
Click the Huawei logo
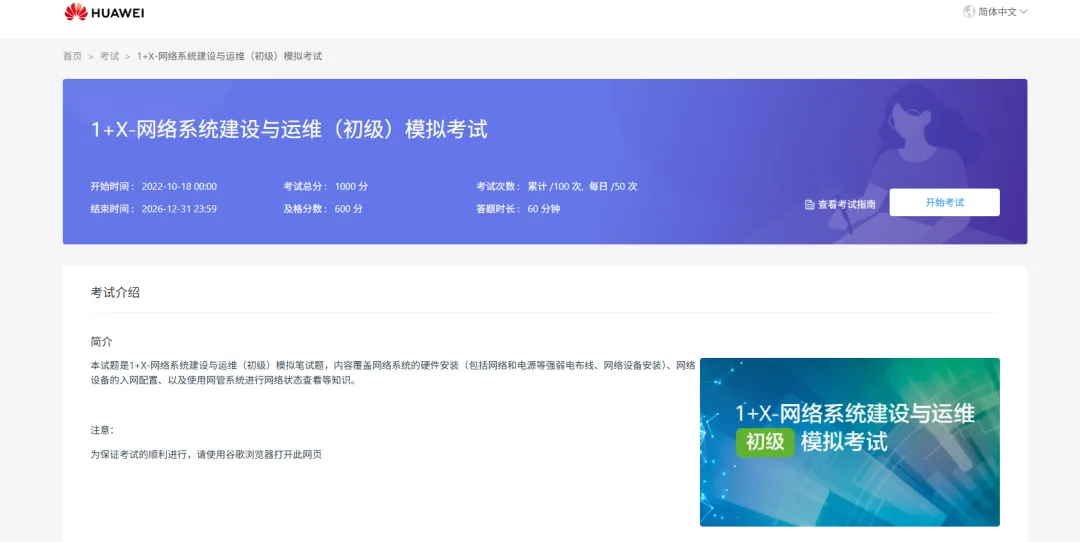(x=105, y=12)
